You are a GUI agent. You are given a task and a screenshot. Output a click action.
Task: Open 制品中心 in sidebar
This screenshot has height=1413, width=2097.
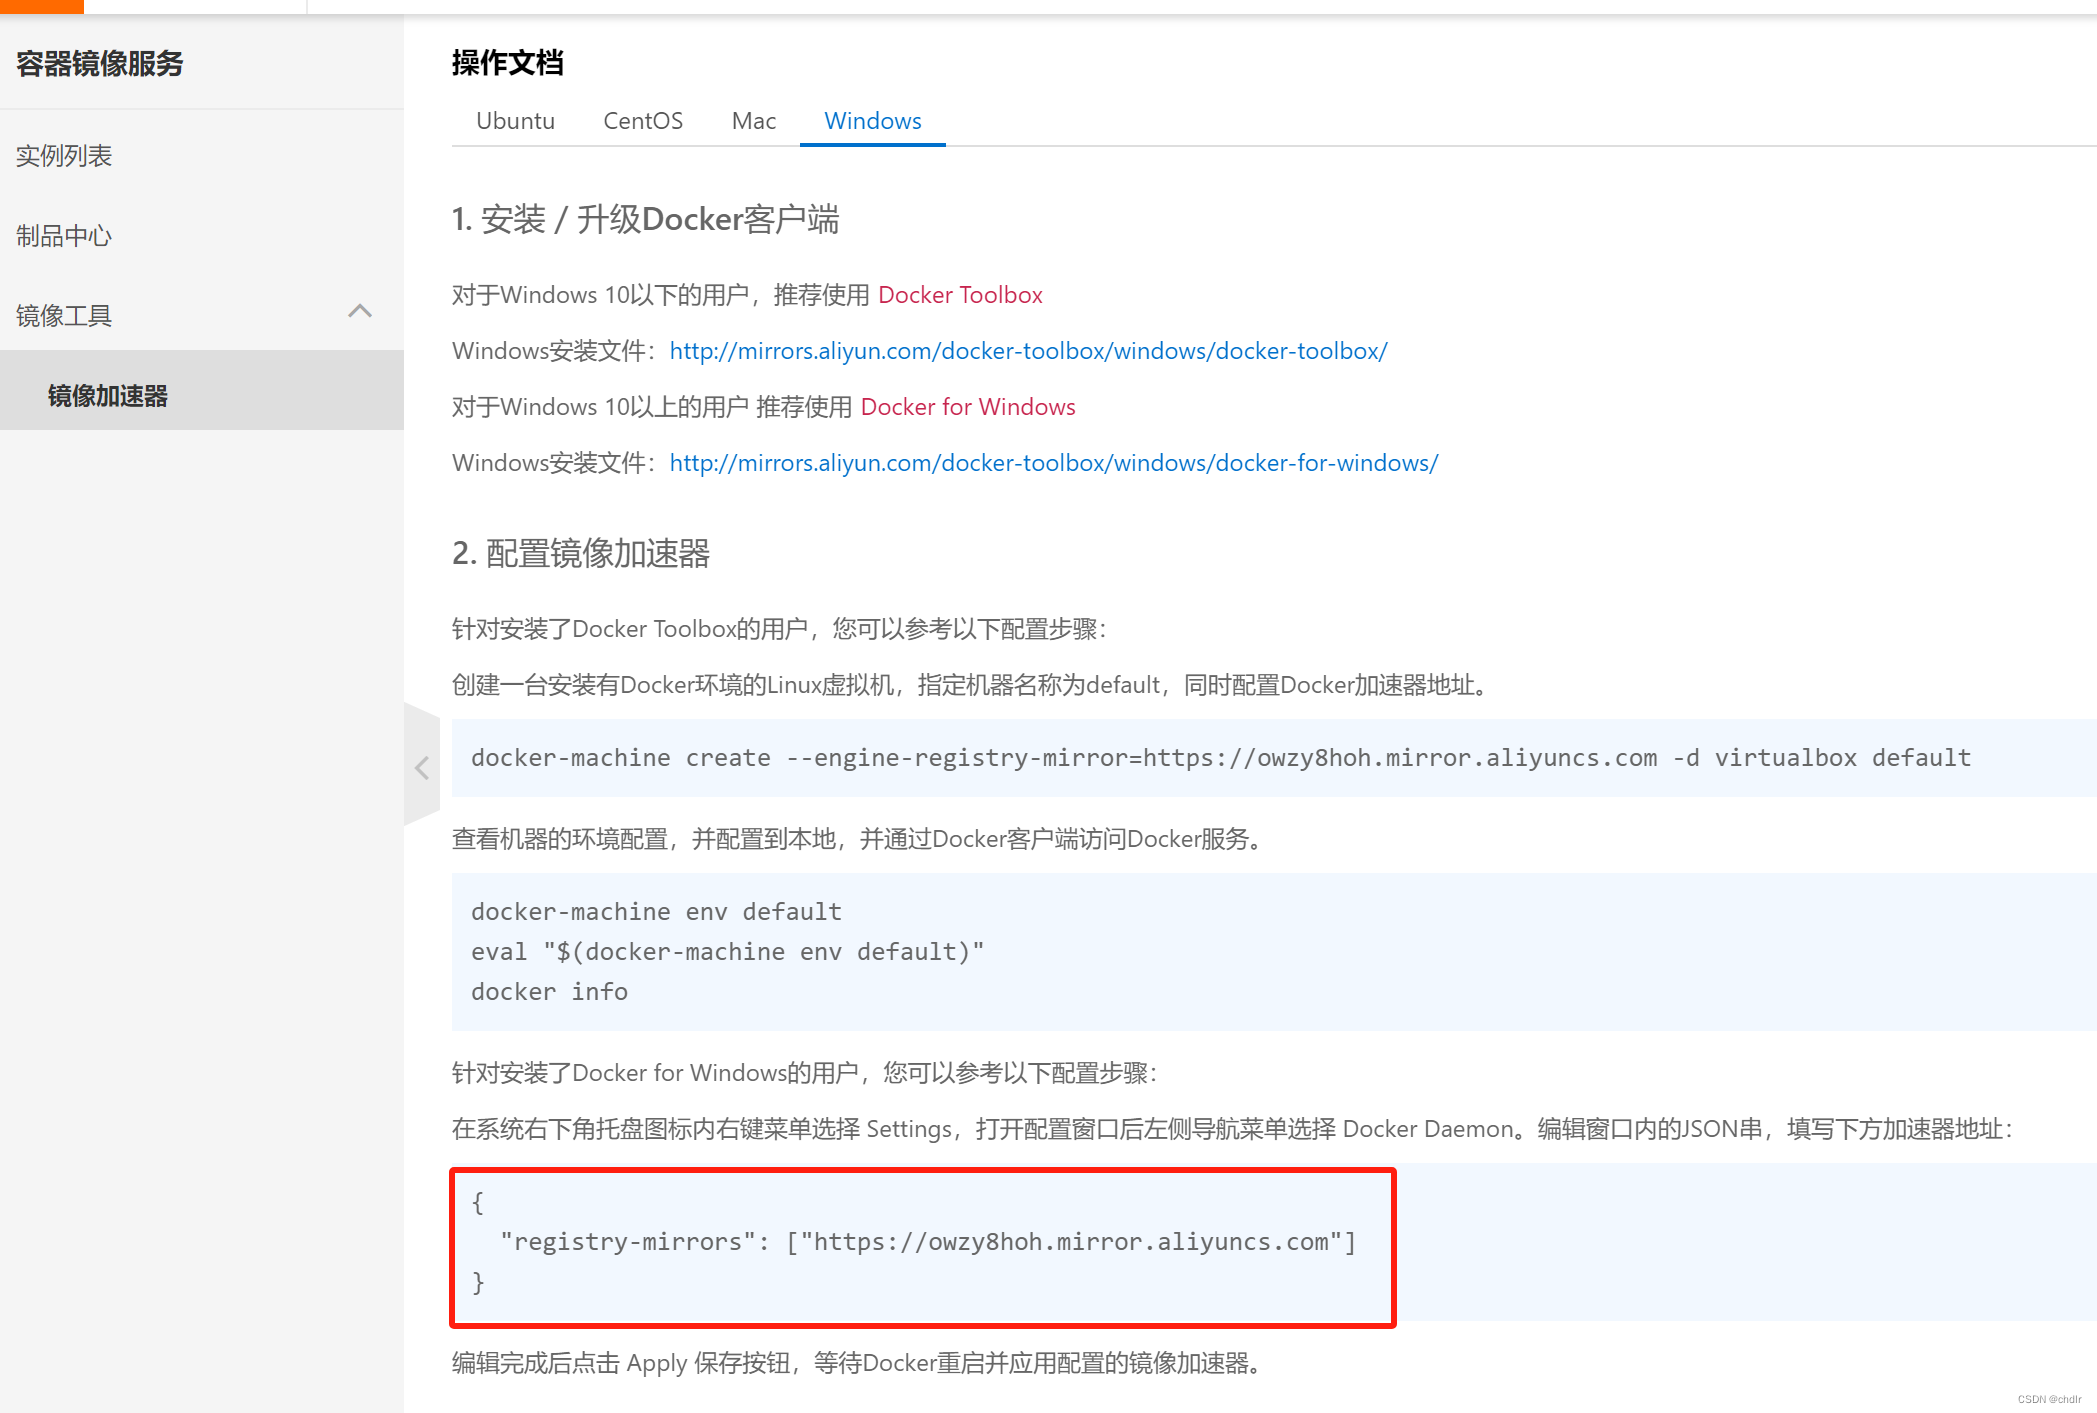tap(64, 236)
